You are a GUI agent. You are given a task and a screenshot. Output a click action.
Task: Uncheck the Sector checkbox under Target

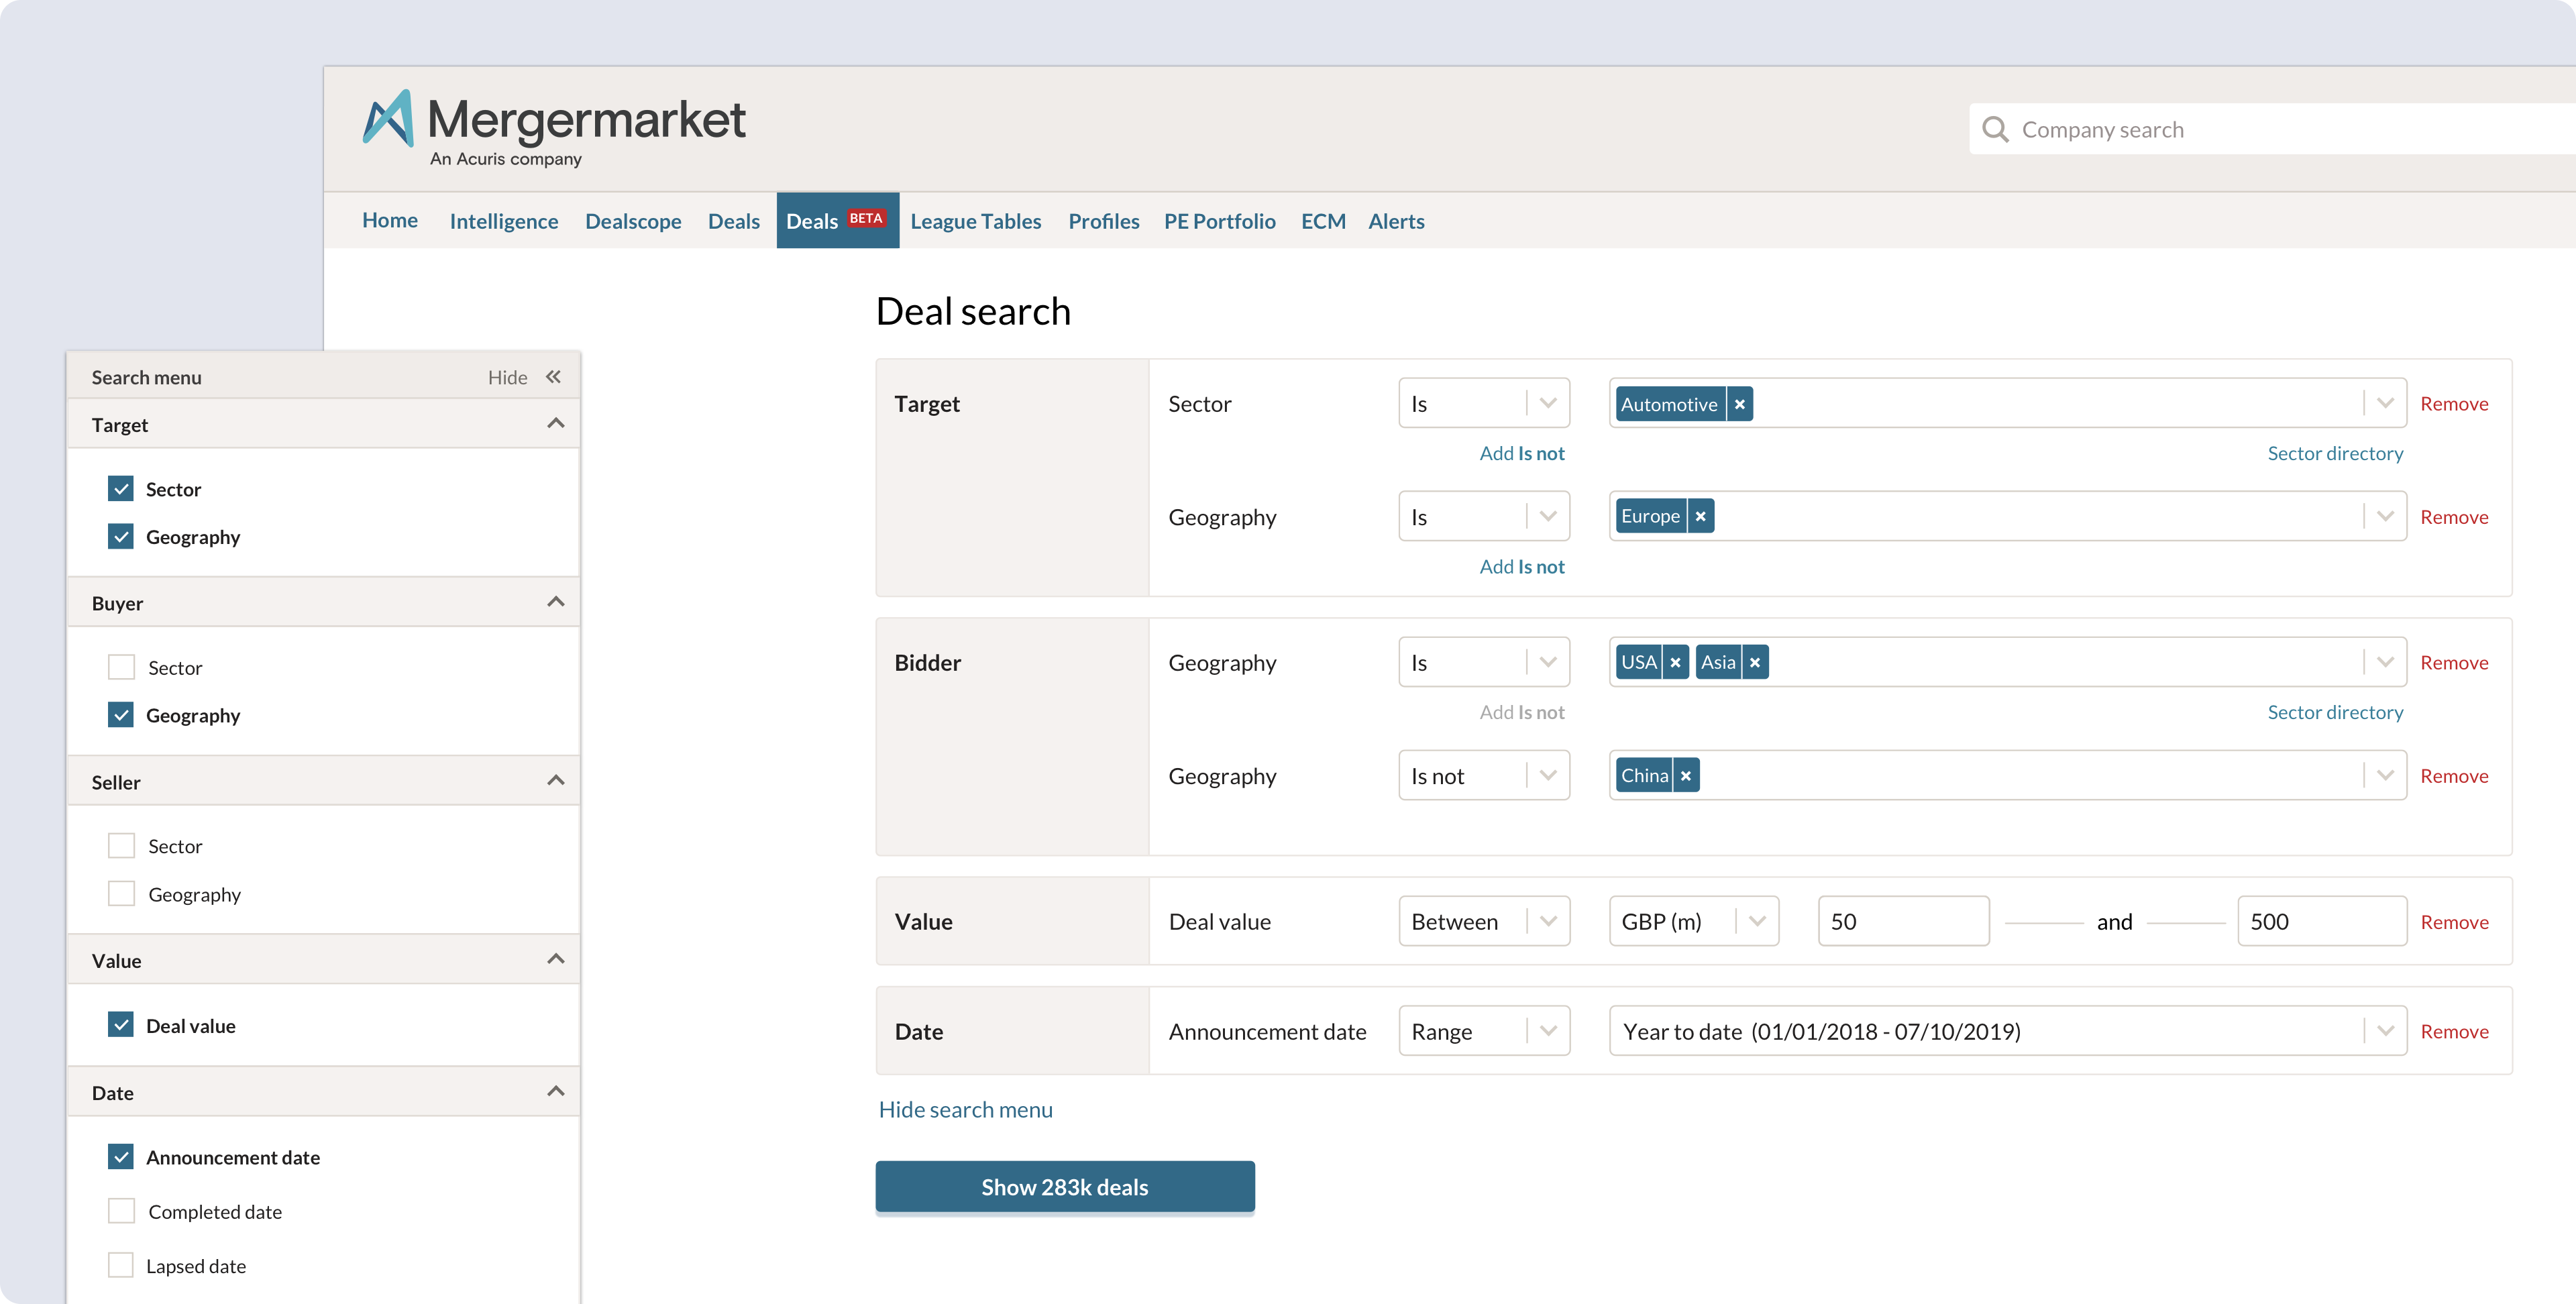tap(121, 488)
